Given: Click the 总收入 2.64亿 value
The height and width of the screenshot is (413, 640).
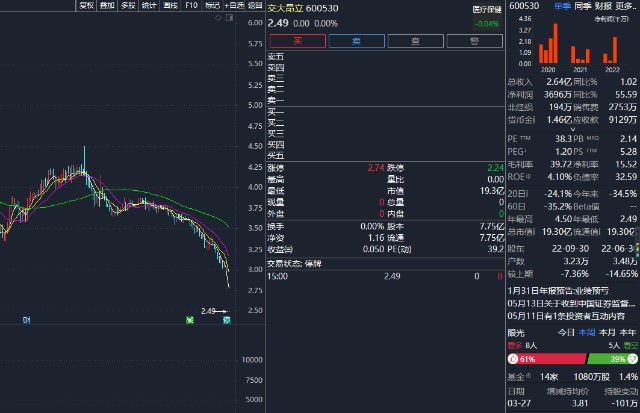Looking at the screenshot, I should pyautogui.click(x=559, y=82).
